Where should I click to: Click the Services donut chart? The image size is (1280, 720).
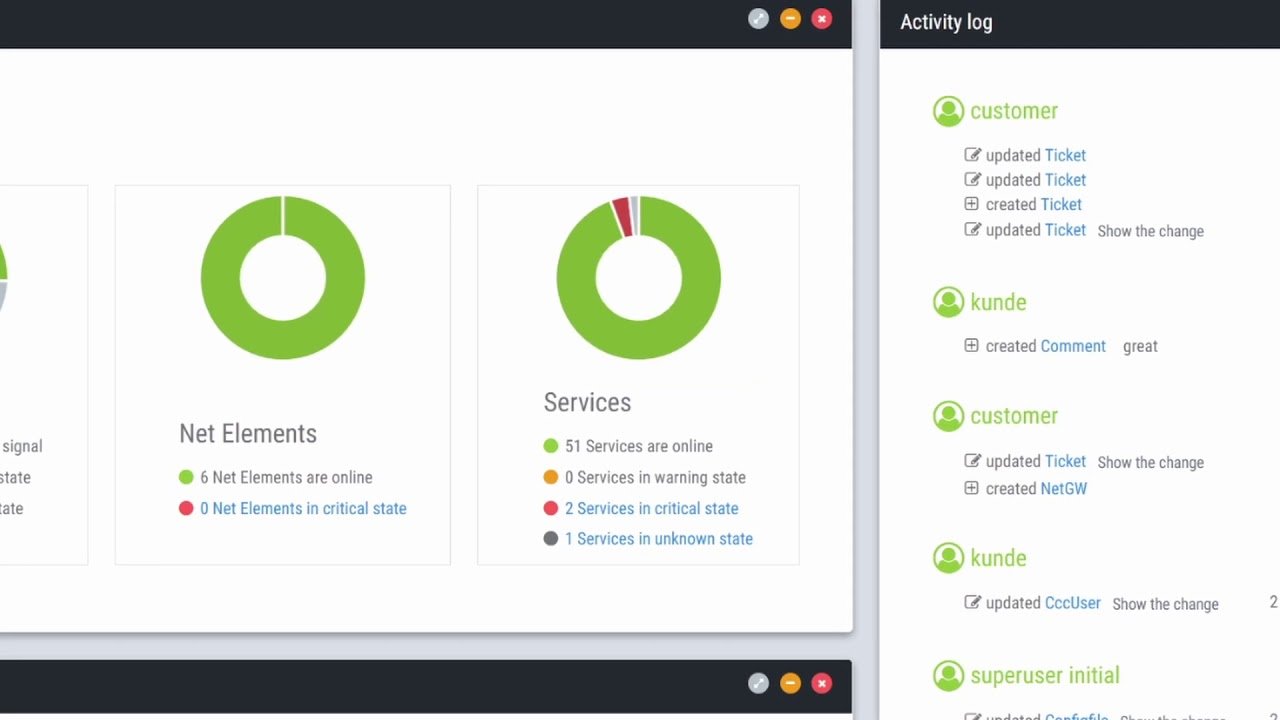click(638, 277)
